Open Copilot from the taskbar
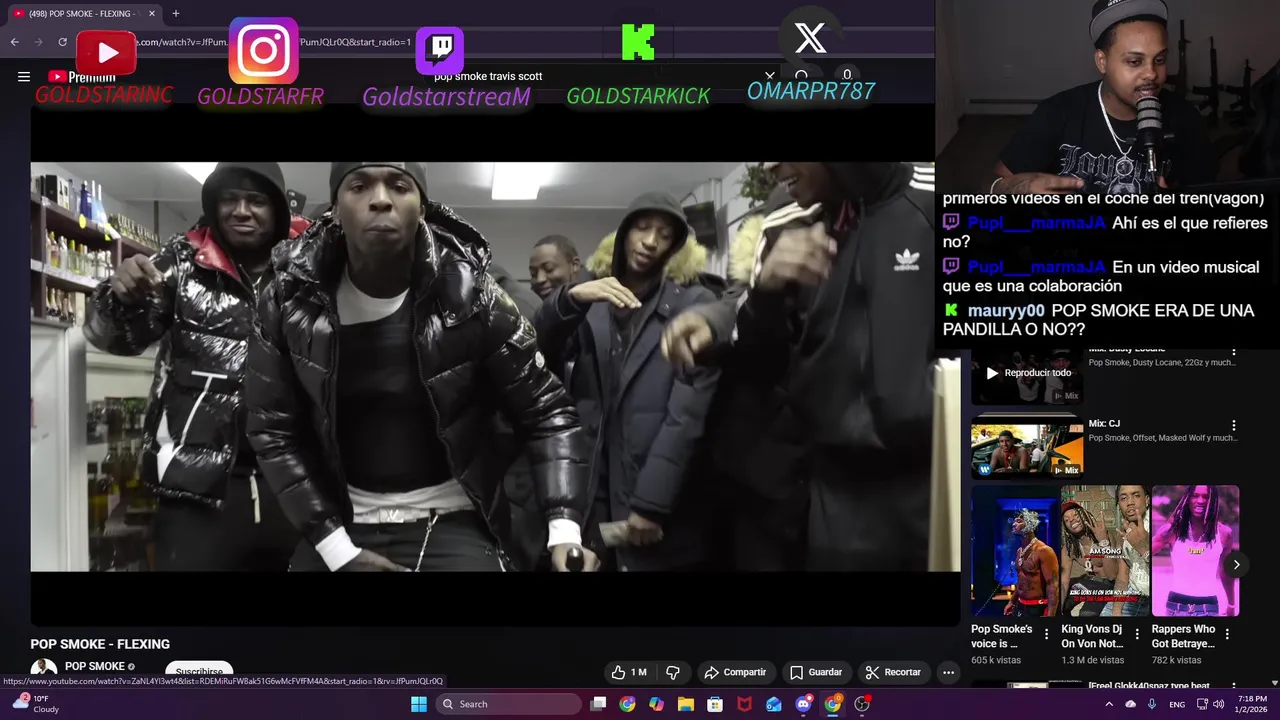Viewport: 1280px width, 720px height. point(656,704)
